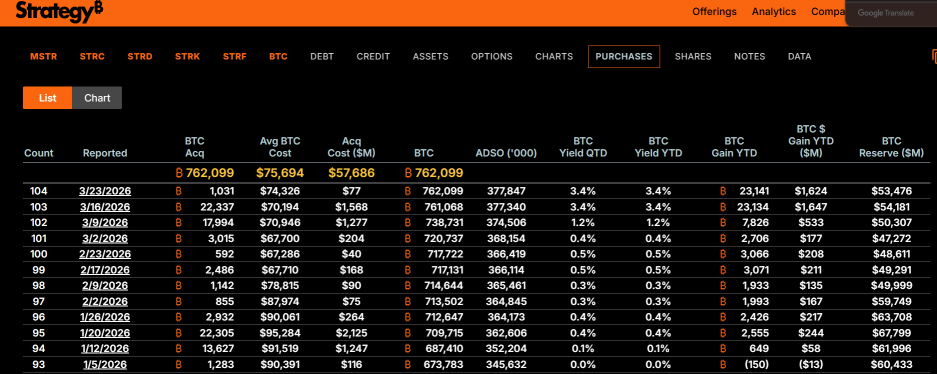
Task: Click the avg cost $95,284 cell
Action: (x=280, y=333)
